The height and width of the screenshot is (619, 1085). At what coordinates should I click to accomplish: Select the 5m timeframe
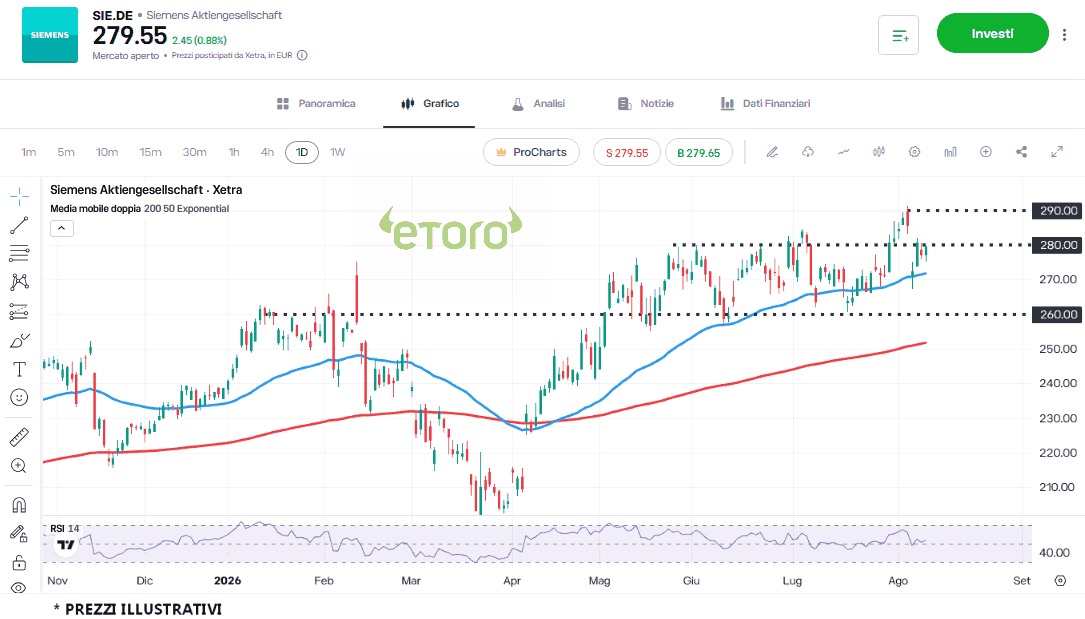66,152
